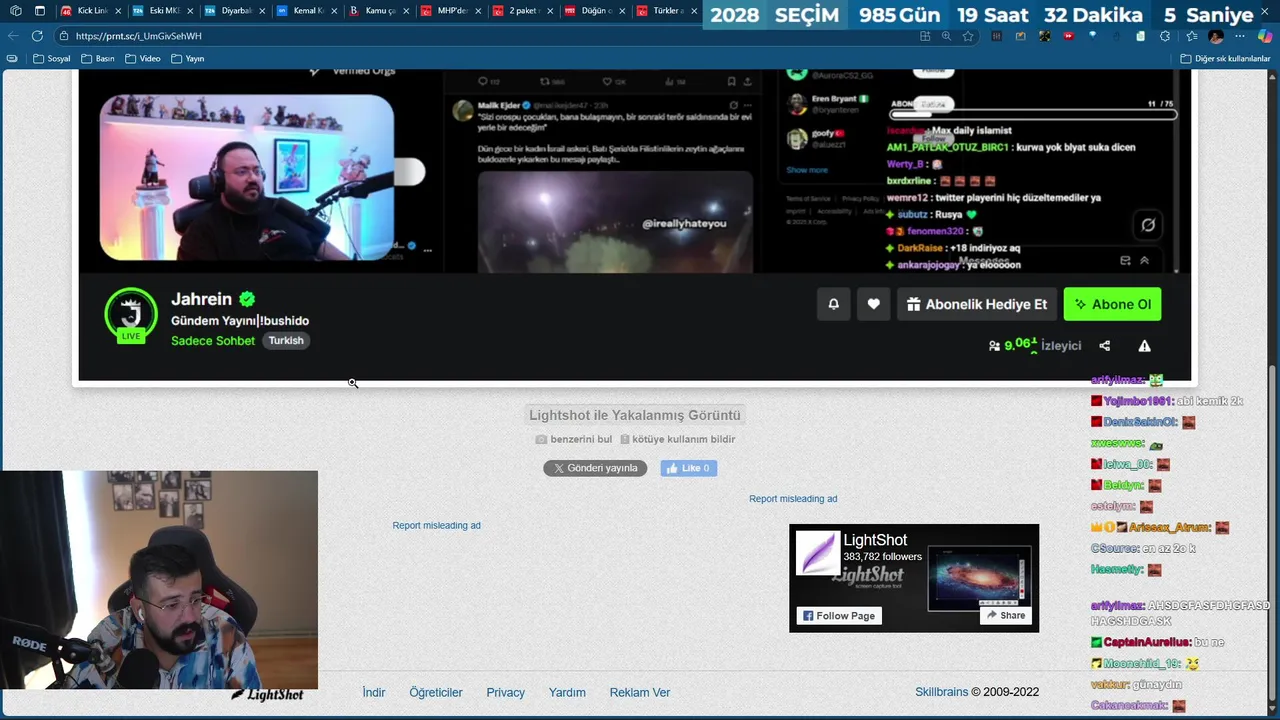Click the circular refresh icon in stream chat
The width and height of the screenshot is (1280, 720).
tap(1148, 225)
